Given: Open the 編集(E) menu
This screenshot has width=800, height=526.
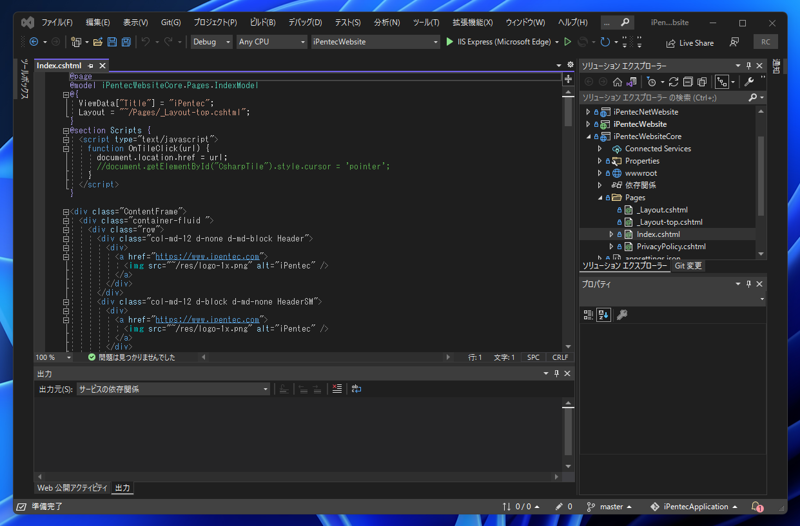Looking at the screenshot, I should tap(97, 22).
